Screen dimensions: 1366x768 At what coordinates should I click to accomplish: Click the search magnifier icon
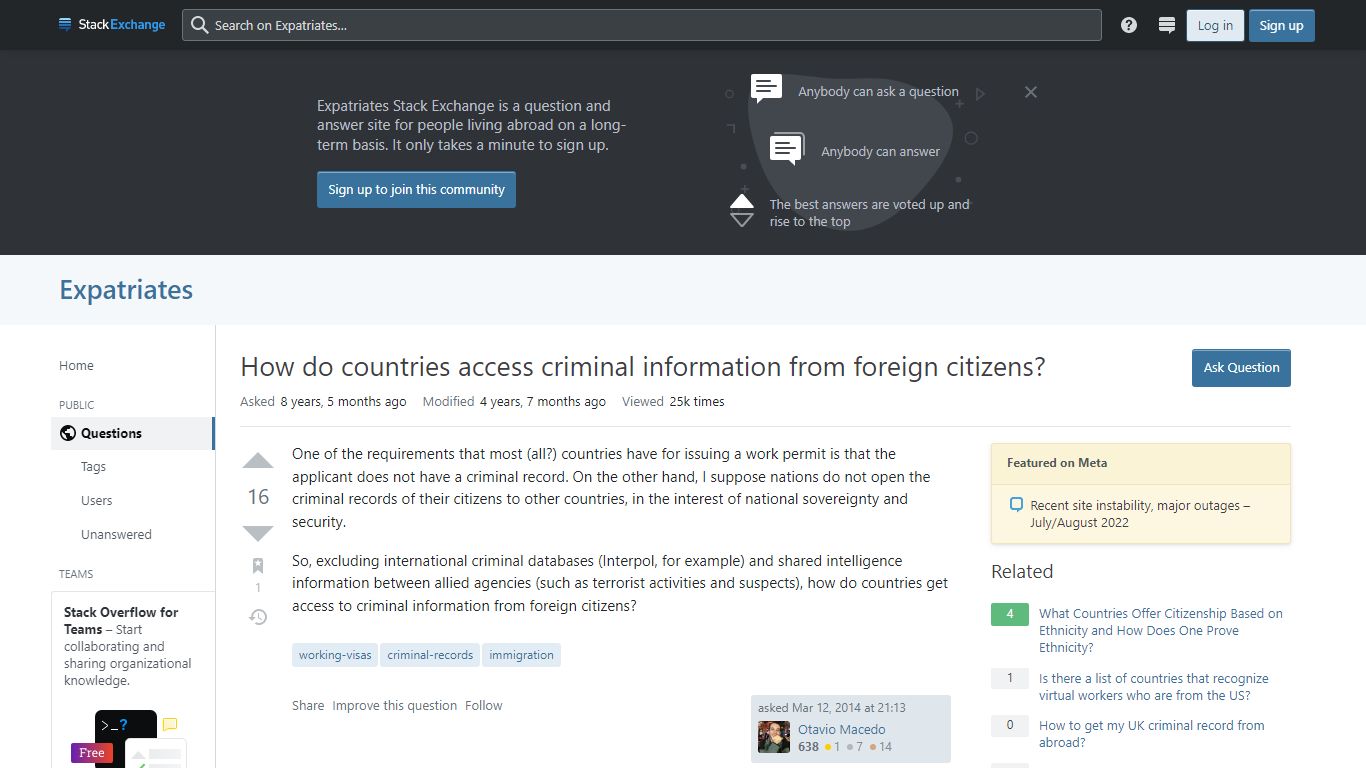pyautogui.click(x=200, y=25)
